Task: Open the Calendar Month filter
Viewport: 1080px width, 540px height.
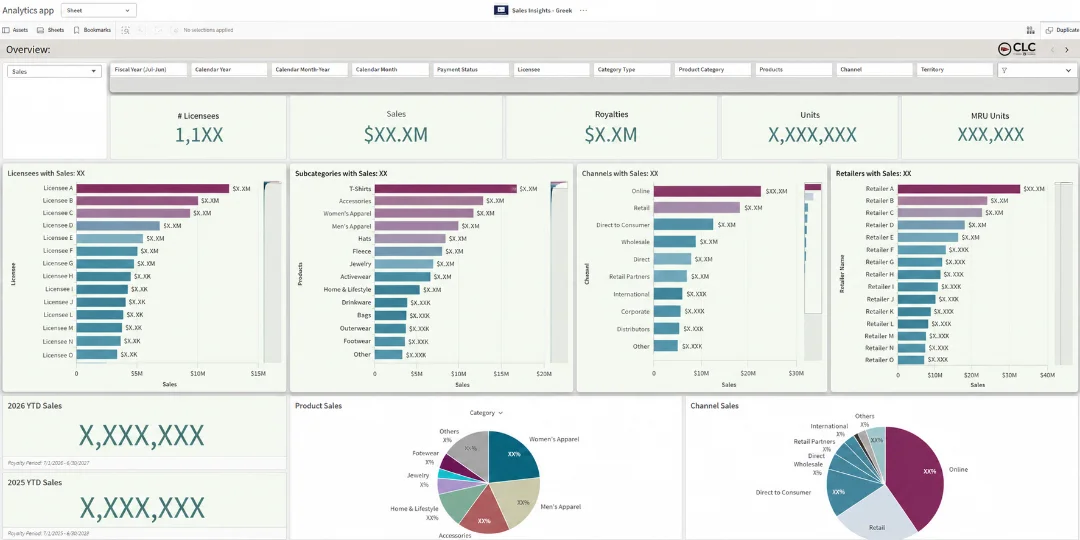Action: point(390,70)
